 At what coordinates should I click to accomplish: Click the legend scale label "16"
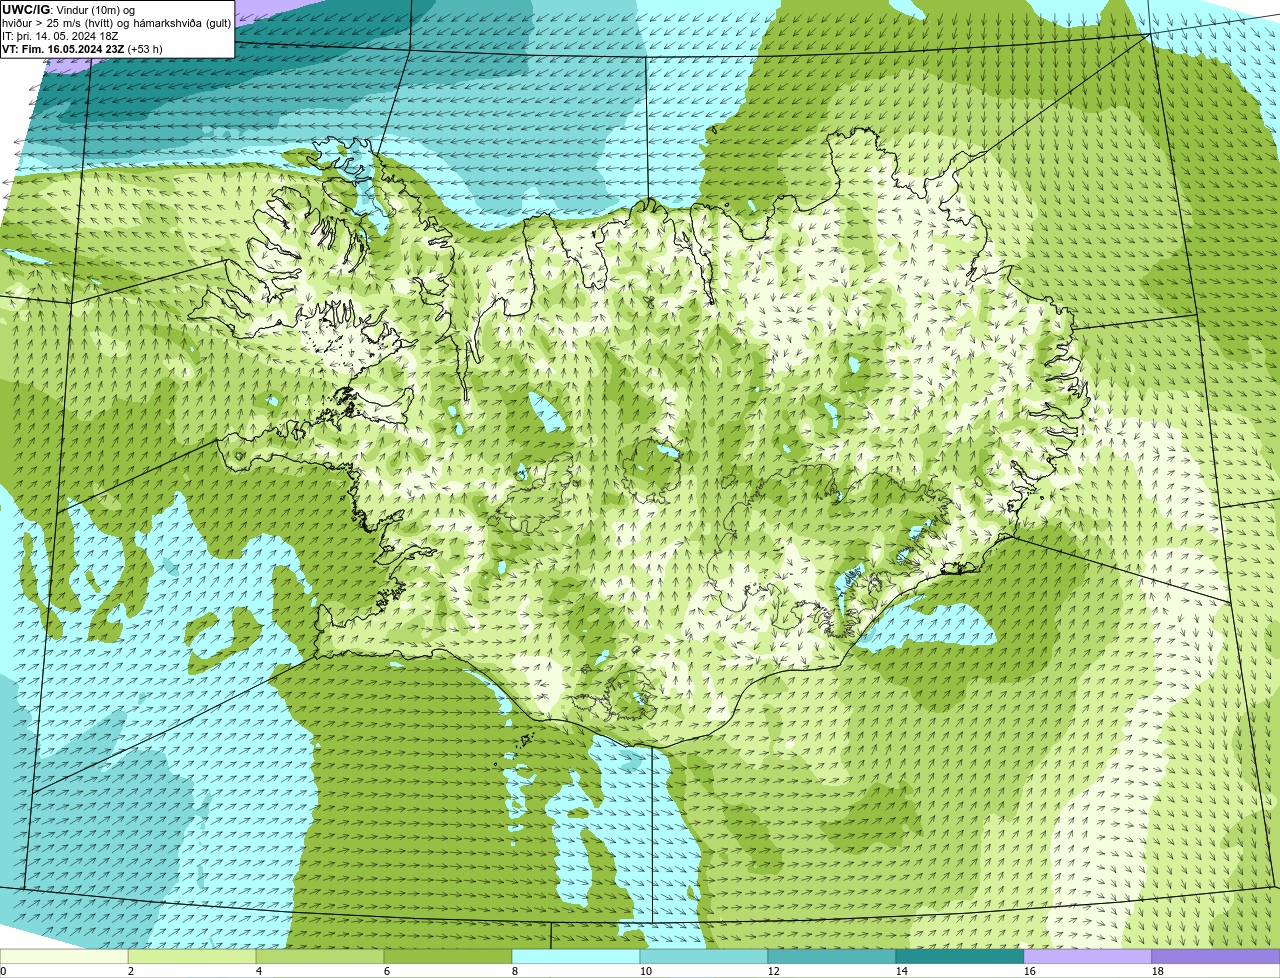click(x=1030, y=971)
